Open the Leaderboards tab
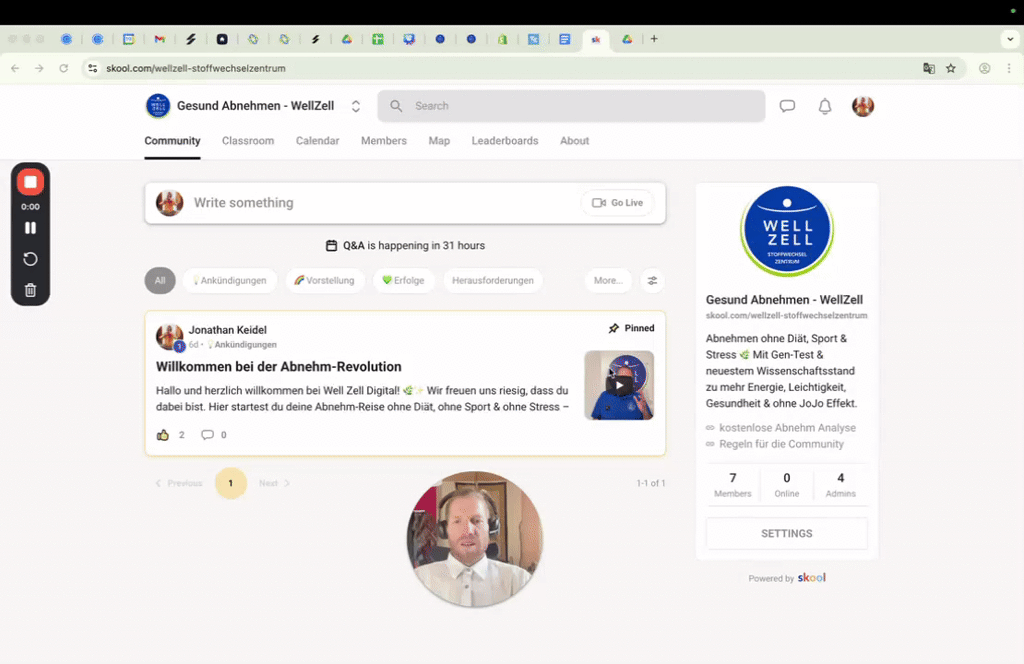Screen dimensions: 1024x664 pos(505,140)
